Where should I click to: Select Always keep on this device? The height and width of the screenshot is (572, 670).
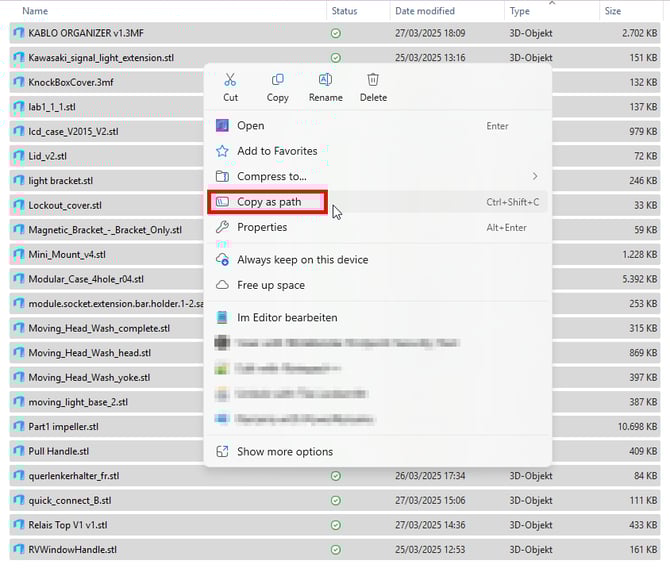(x=302, y=260)
